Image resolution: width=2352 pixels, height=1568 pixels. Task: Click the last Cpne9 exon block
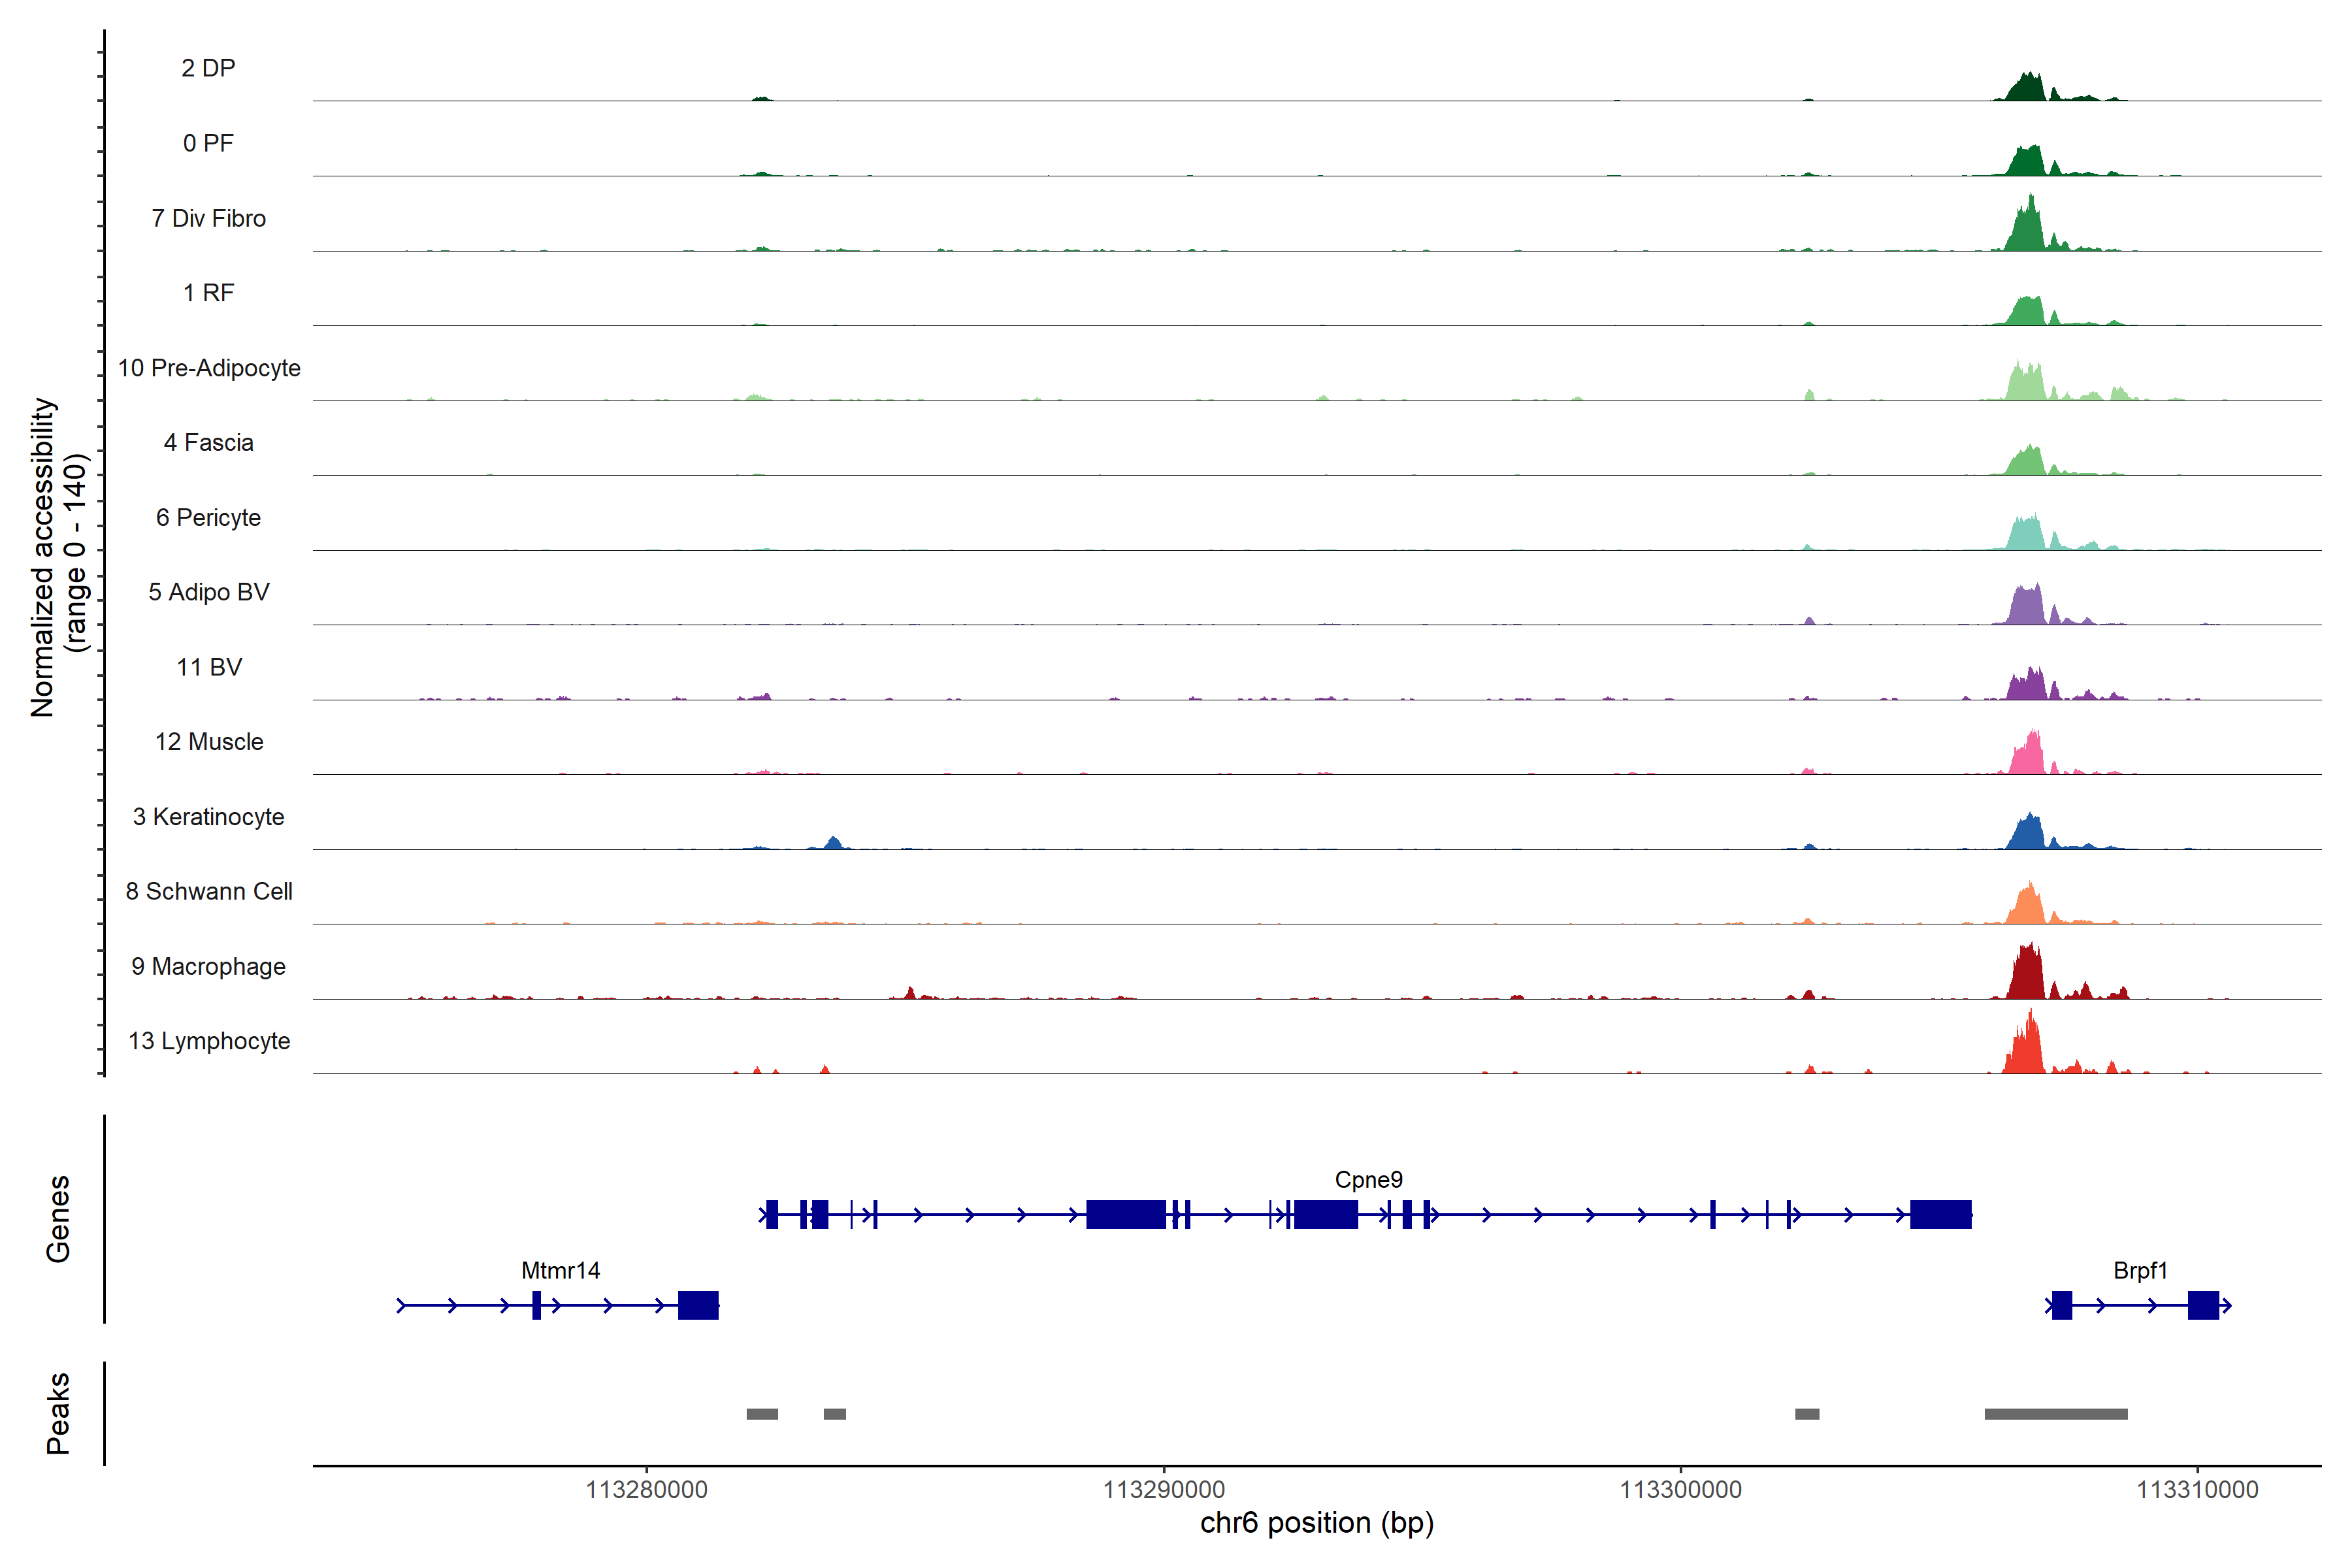pyautogui.click(x=1940, y=1214)
